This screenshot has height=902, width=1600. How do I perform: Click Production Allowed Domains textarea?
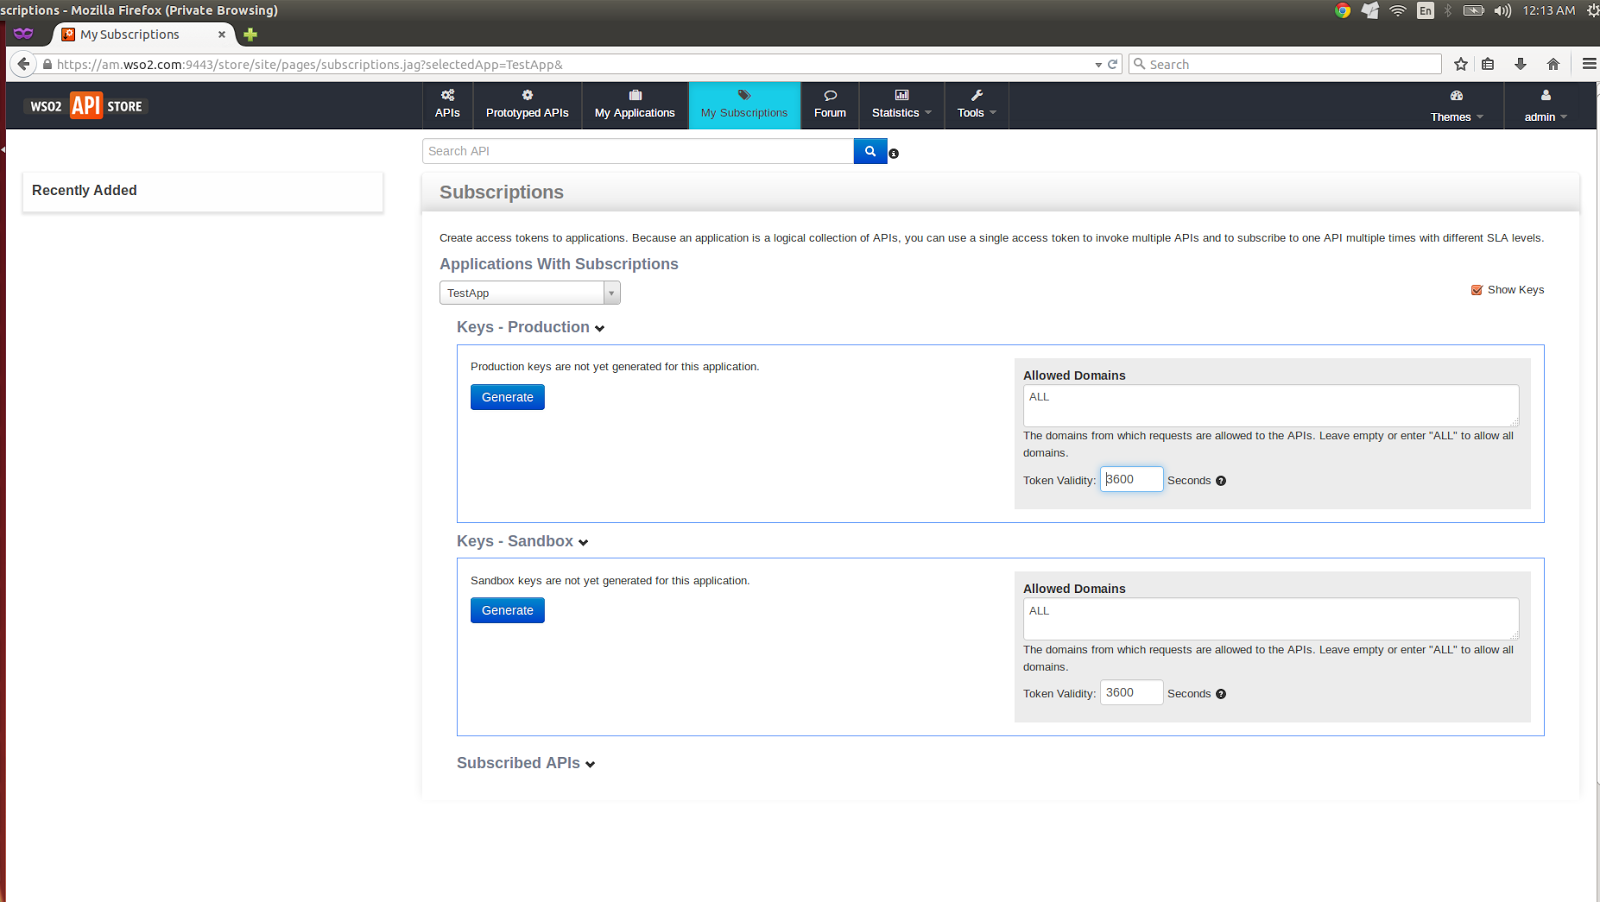(1271, 405)
